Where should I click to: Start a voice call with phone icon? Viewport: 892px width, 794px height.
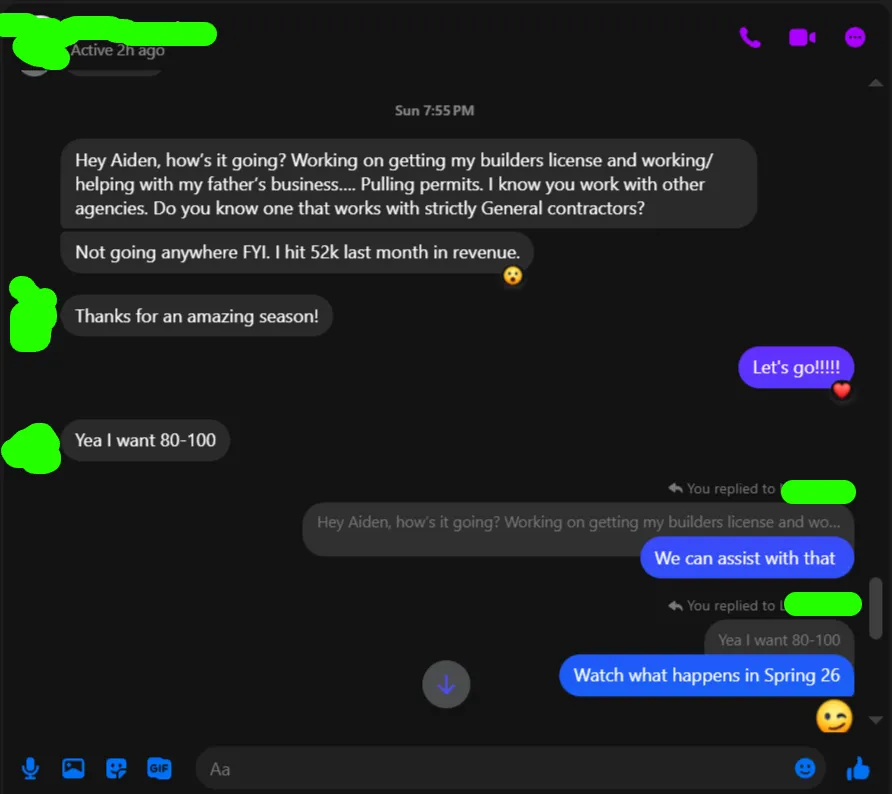point(750,38)
